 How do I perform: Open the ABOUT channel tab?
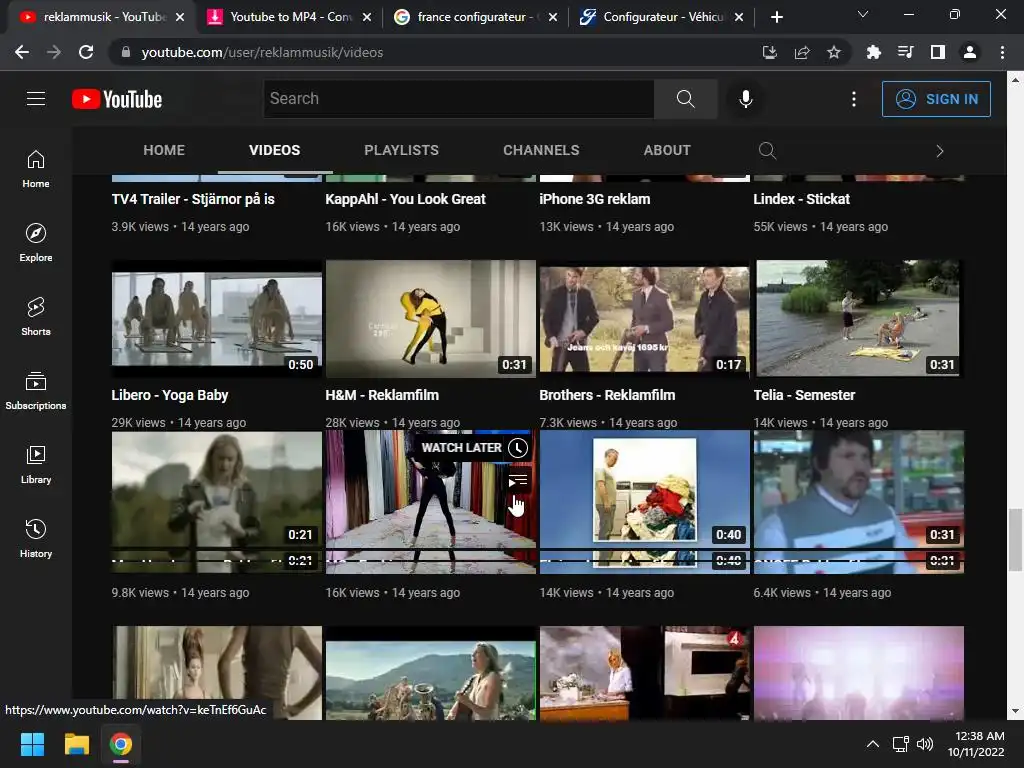click(667, 150)
